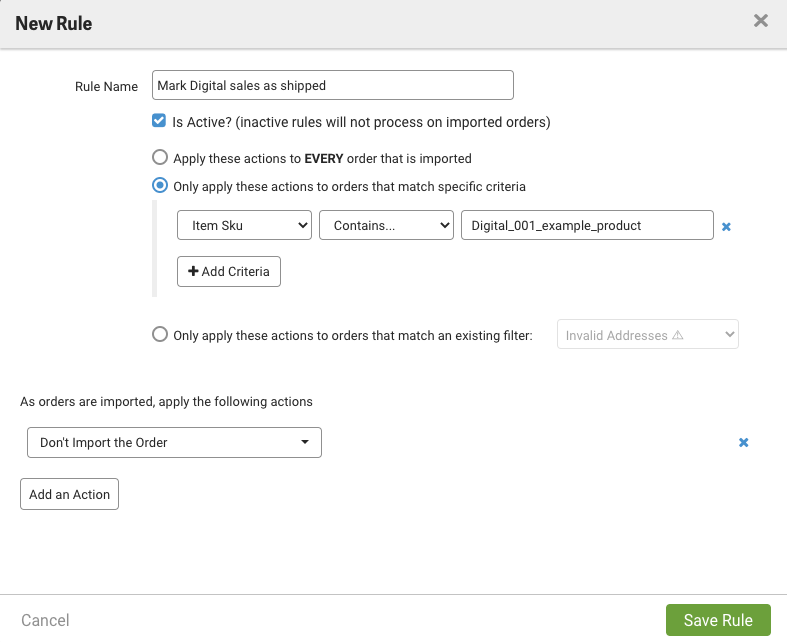Open the Item Sku field dropdown
Image resolution: width=787 pixels, height=642 pixels.
tap(244, 226)
